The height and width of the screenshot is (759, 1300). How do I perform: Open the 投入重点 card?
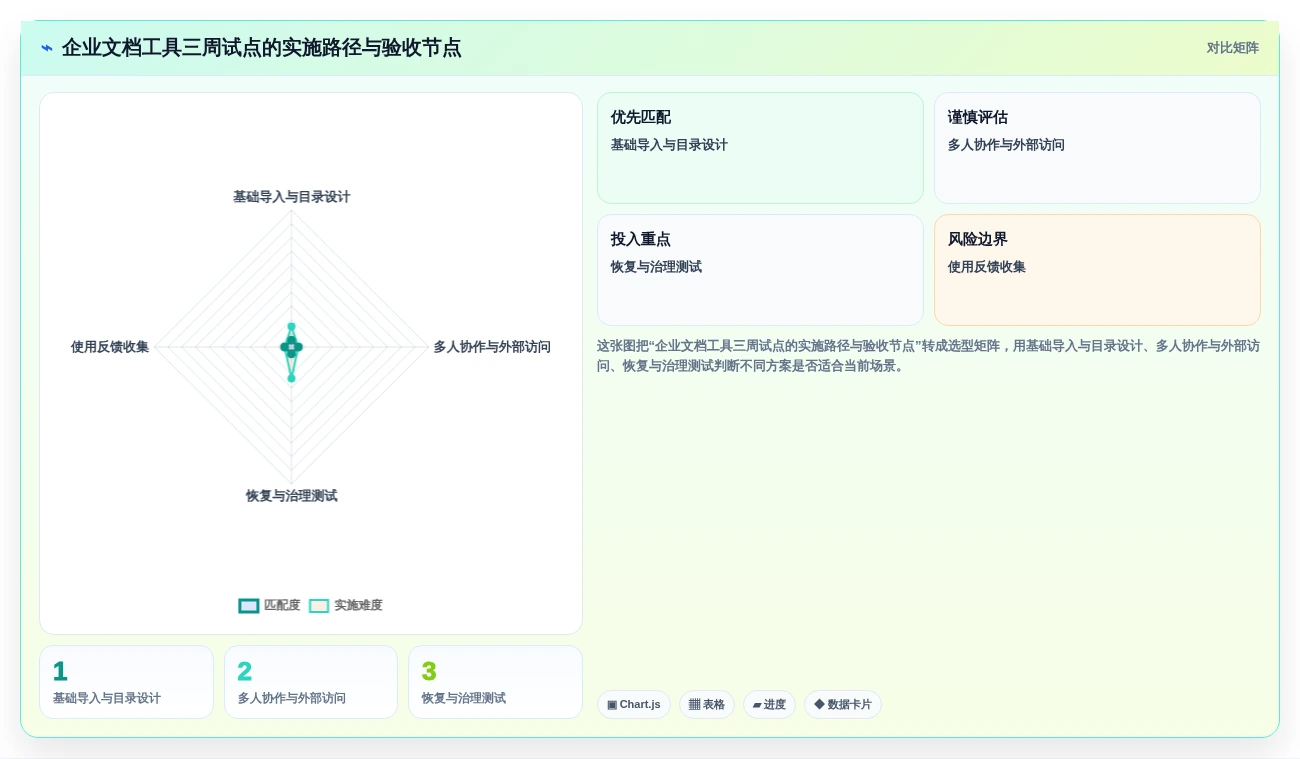(760, 270)
